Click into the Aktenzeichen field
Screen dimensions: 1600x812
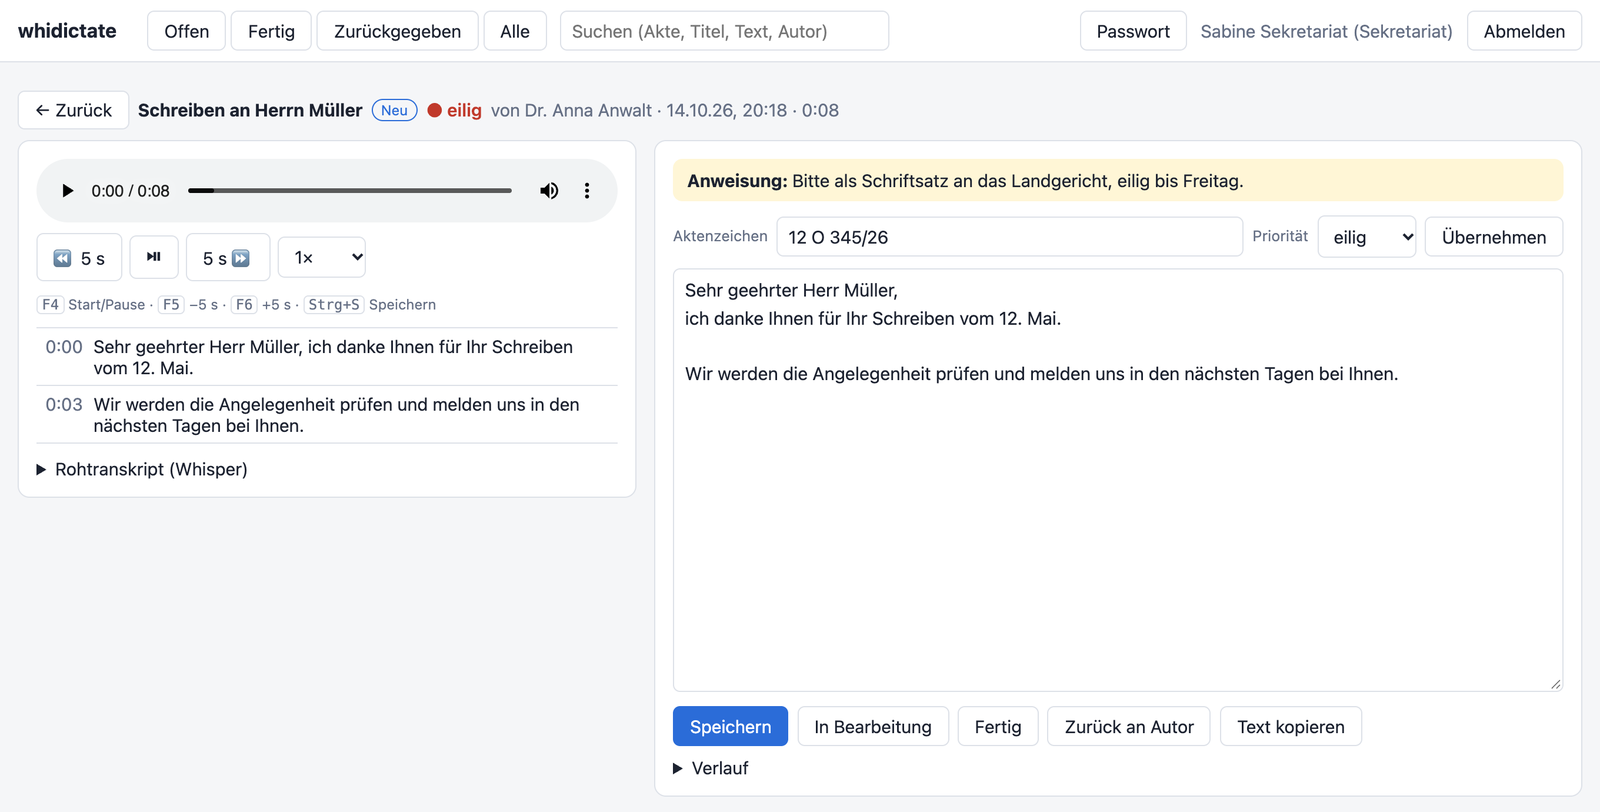pos(1010,237)
